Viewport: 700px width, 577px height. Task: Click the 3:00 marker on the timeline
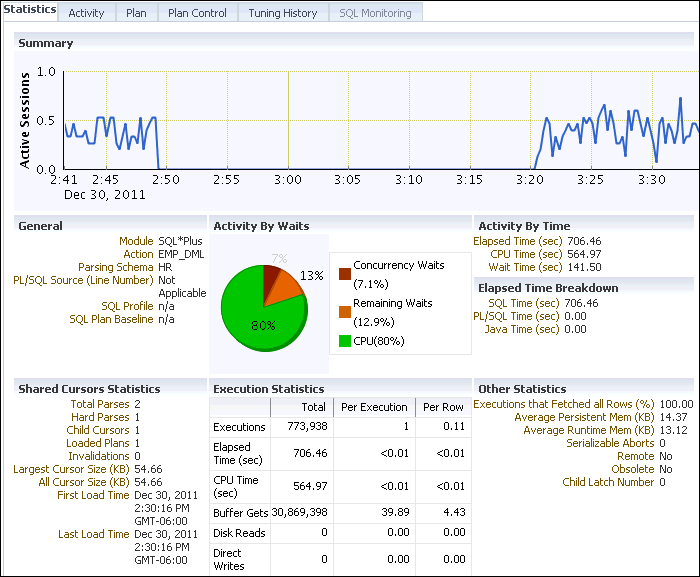tap(288, 180)
